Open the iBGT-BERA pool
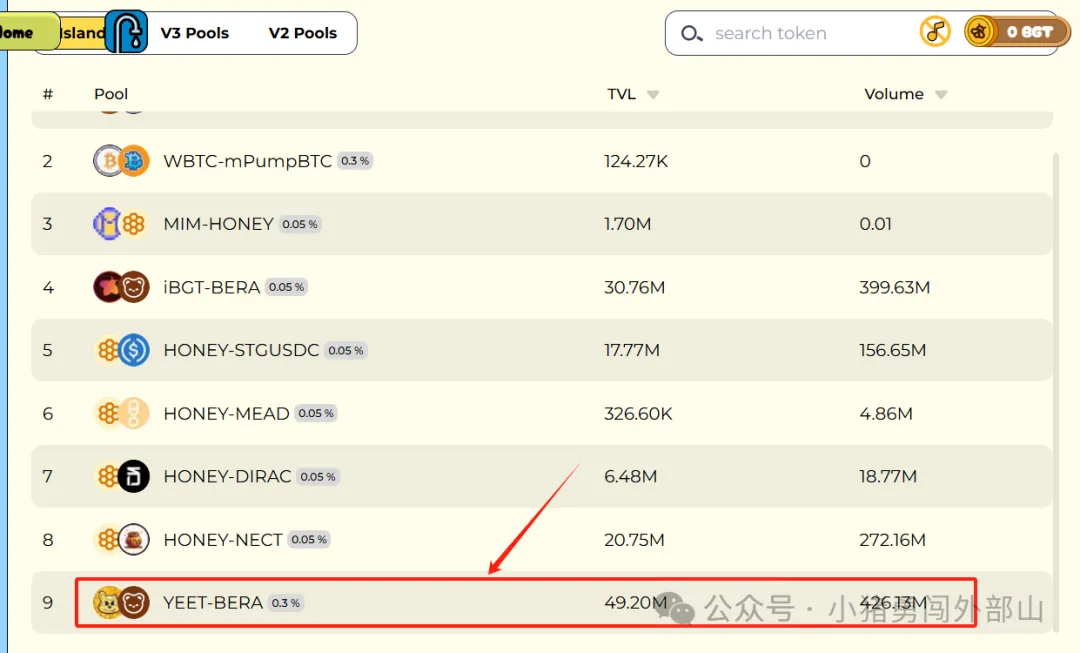Viewport: 1080px width, 653px height. tap(541, 287)
